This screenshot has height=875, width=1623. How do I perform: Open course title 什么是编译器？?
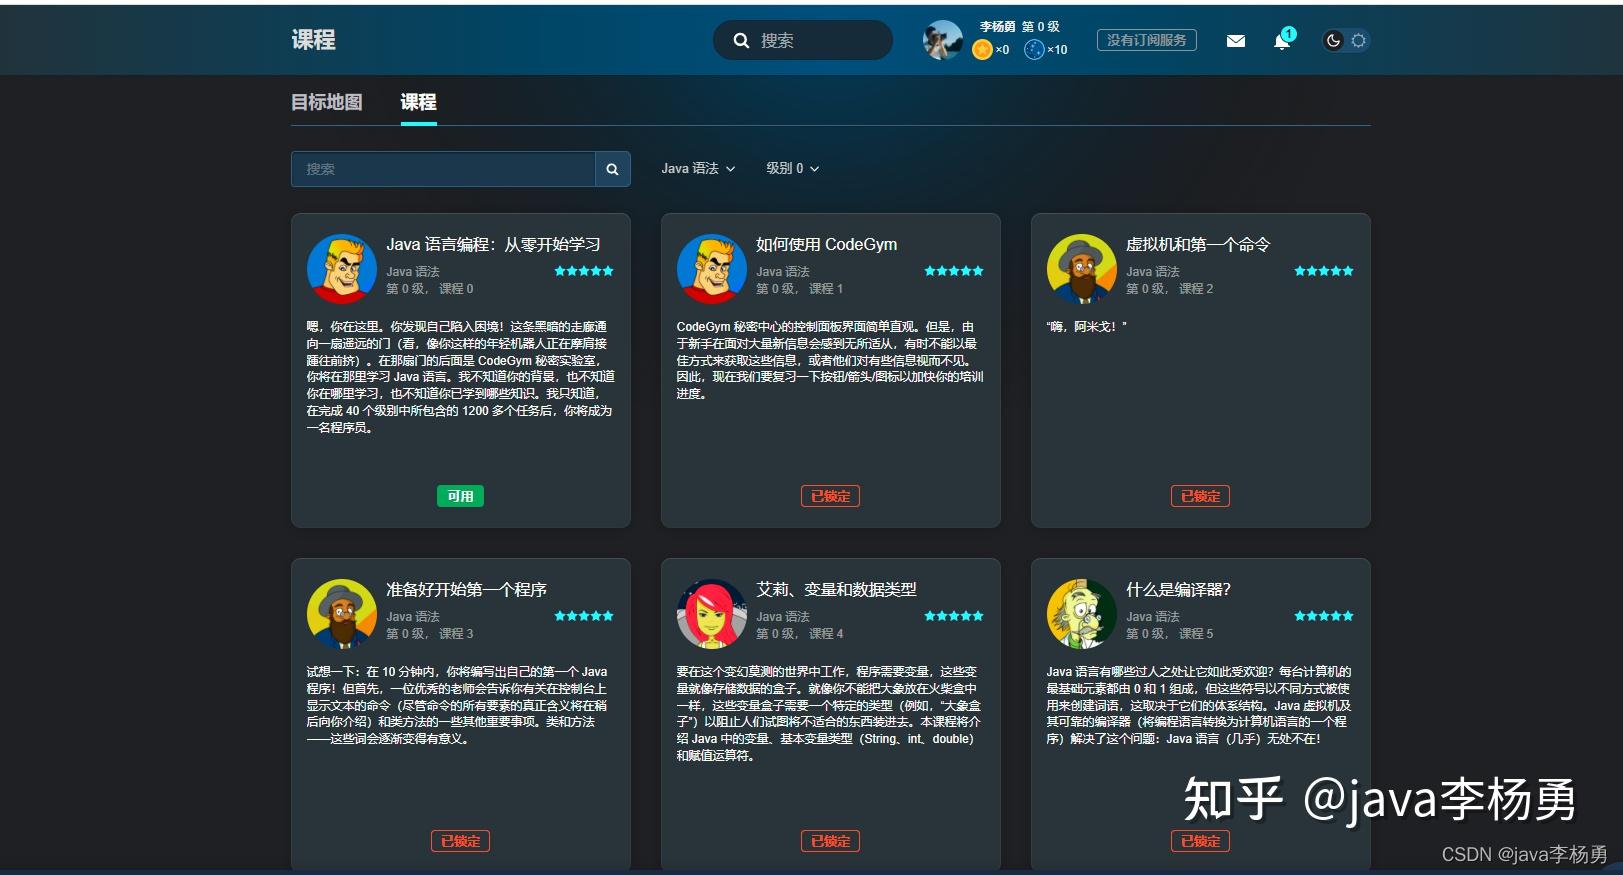[x=1178, y=589]
